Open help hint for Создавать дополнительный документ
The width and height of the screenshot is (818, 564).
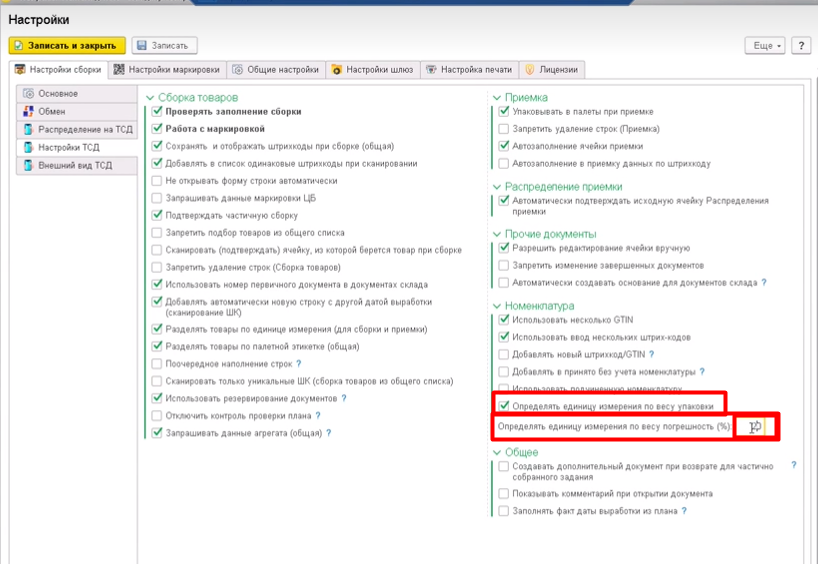click(793, 465)
